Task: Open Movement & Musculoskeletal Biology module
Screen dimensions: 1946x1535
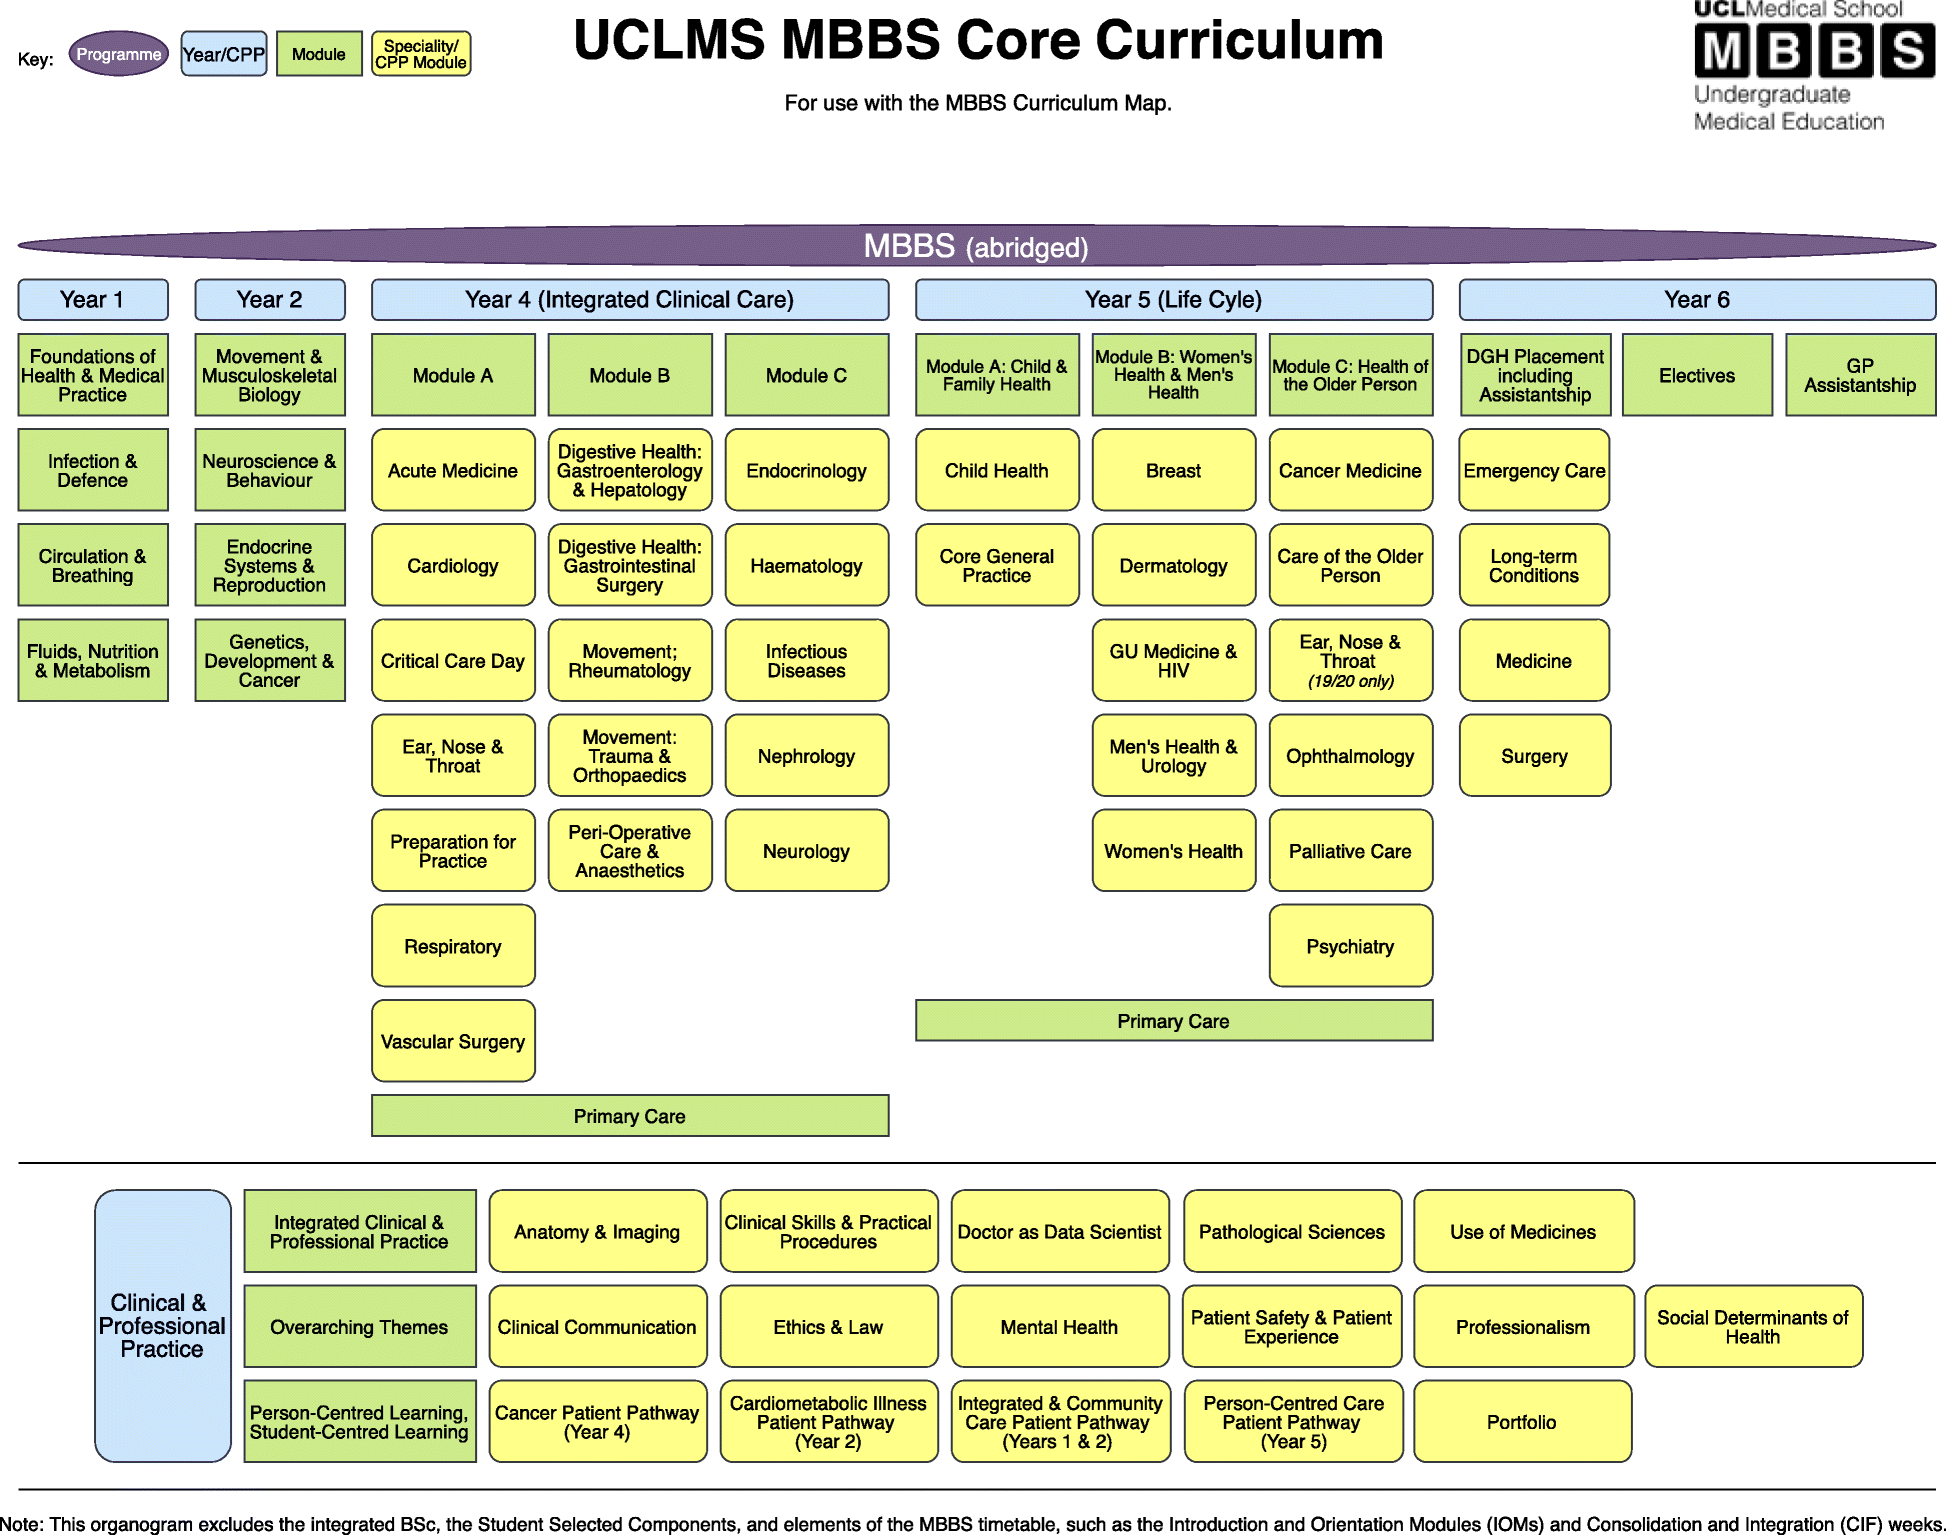Action: tap(270, 375)
